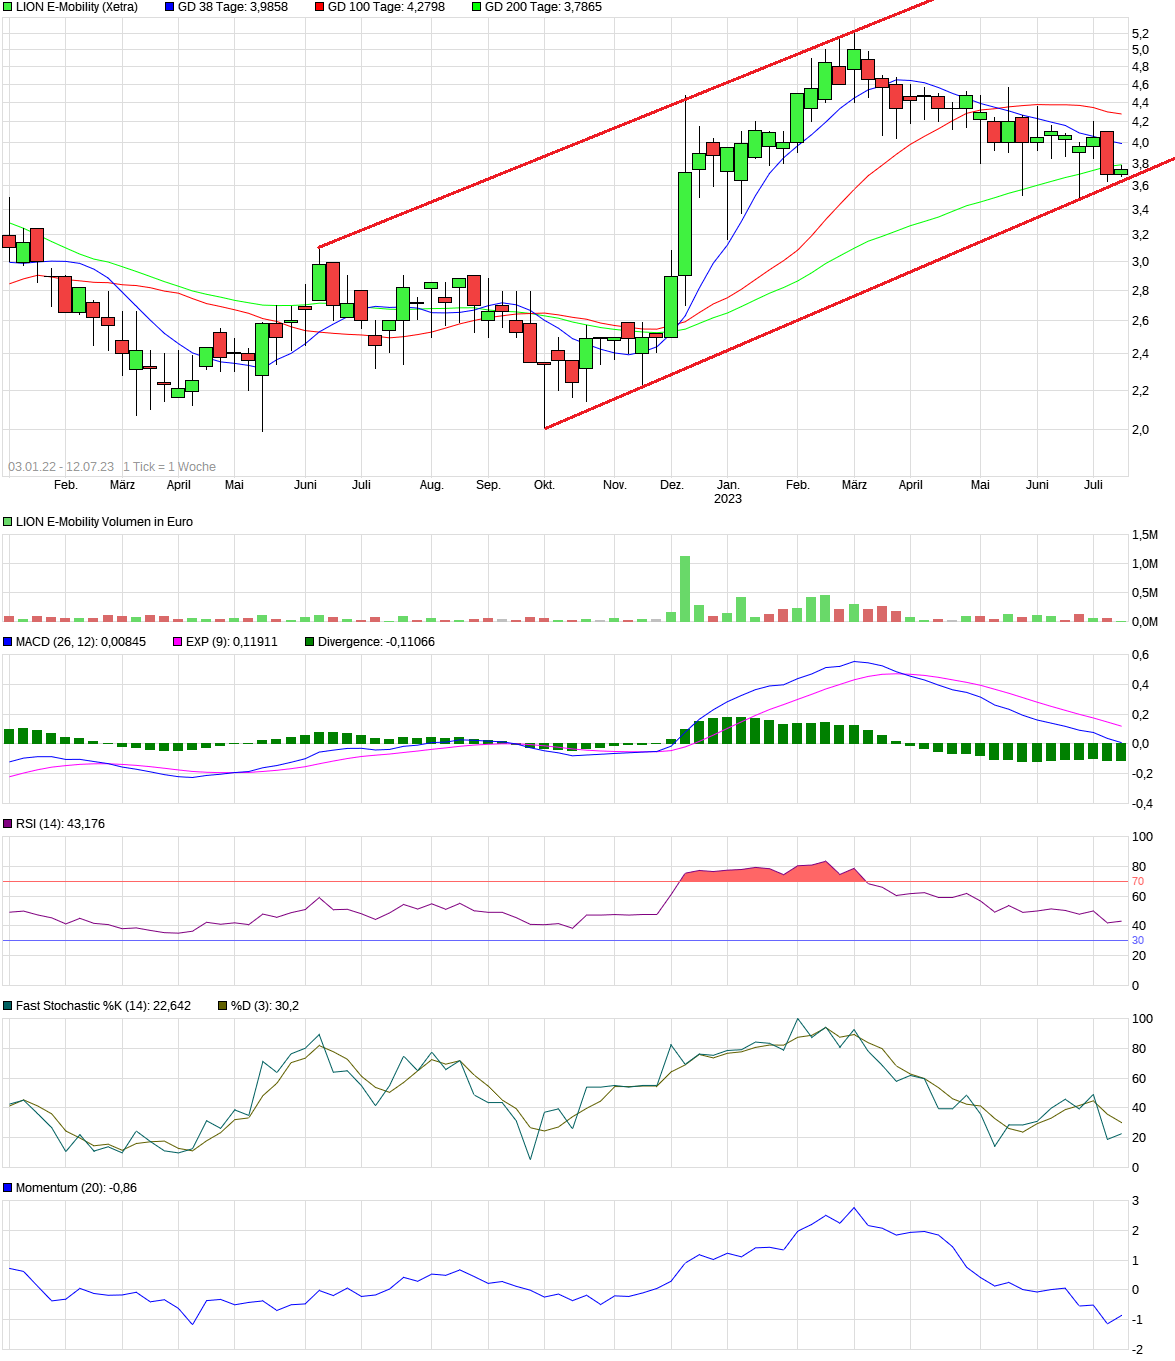Click the '2023' year label below the time axis
Viewport: 1175px width, 1361px height.
click(x=728, y=499)
